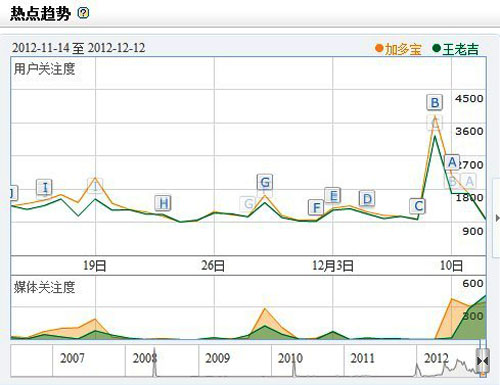This screenshot has width=500, height=385.
Task: Click the 2012 year on overview timeline
Action: (x=436, y=358)
